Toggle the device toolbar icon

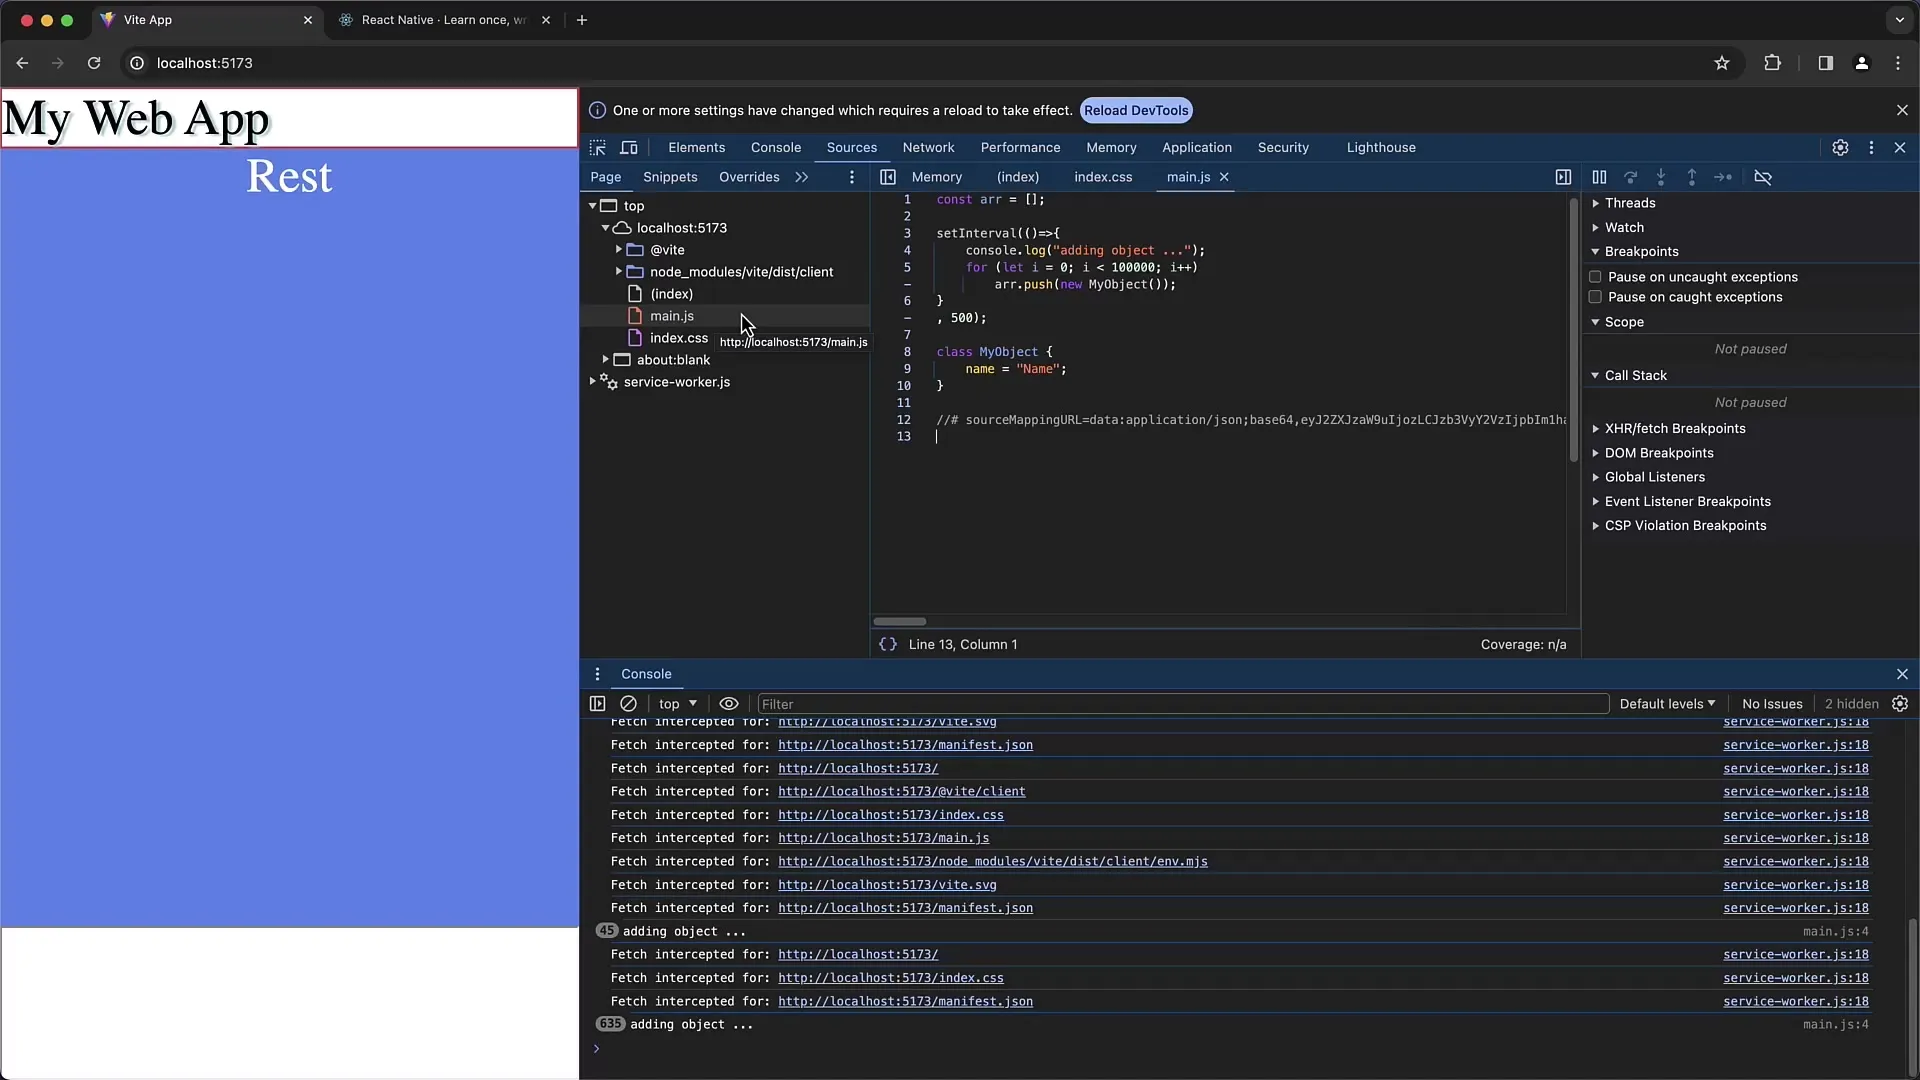(x=629, y=148)
